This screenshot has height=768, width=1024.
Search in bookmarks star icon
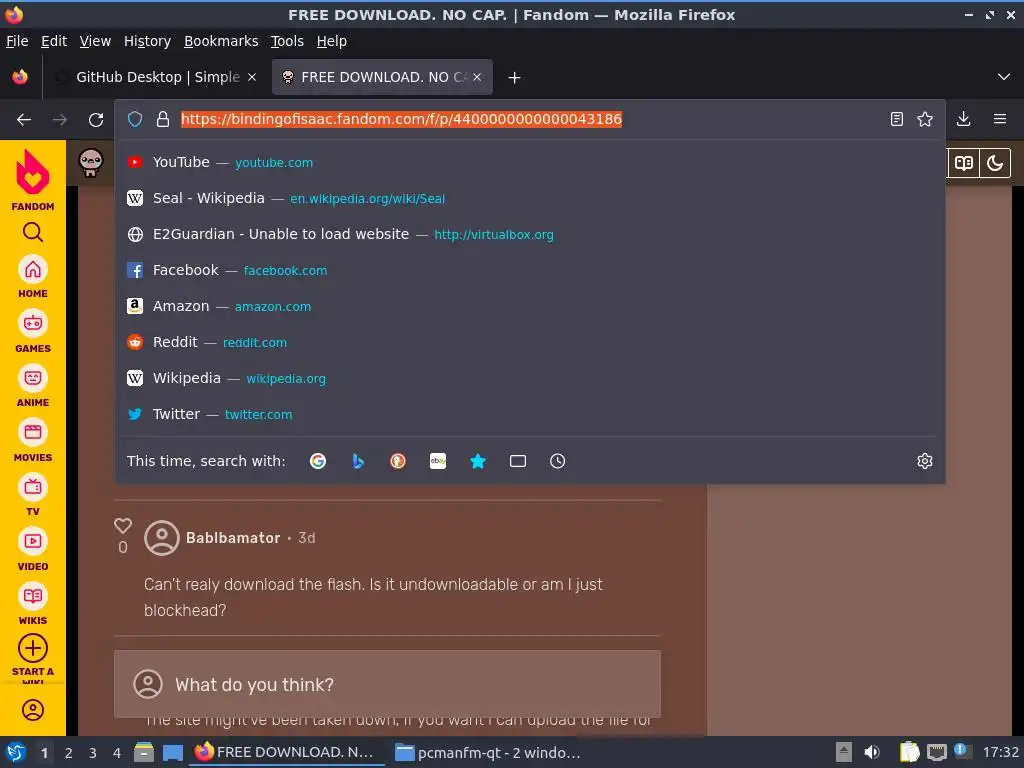(x=478, y=461)
